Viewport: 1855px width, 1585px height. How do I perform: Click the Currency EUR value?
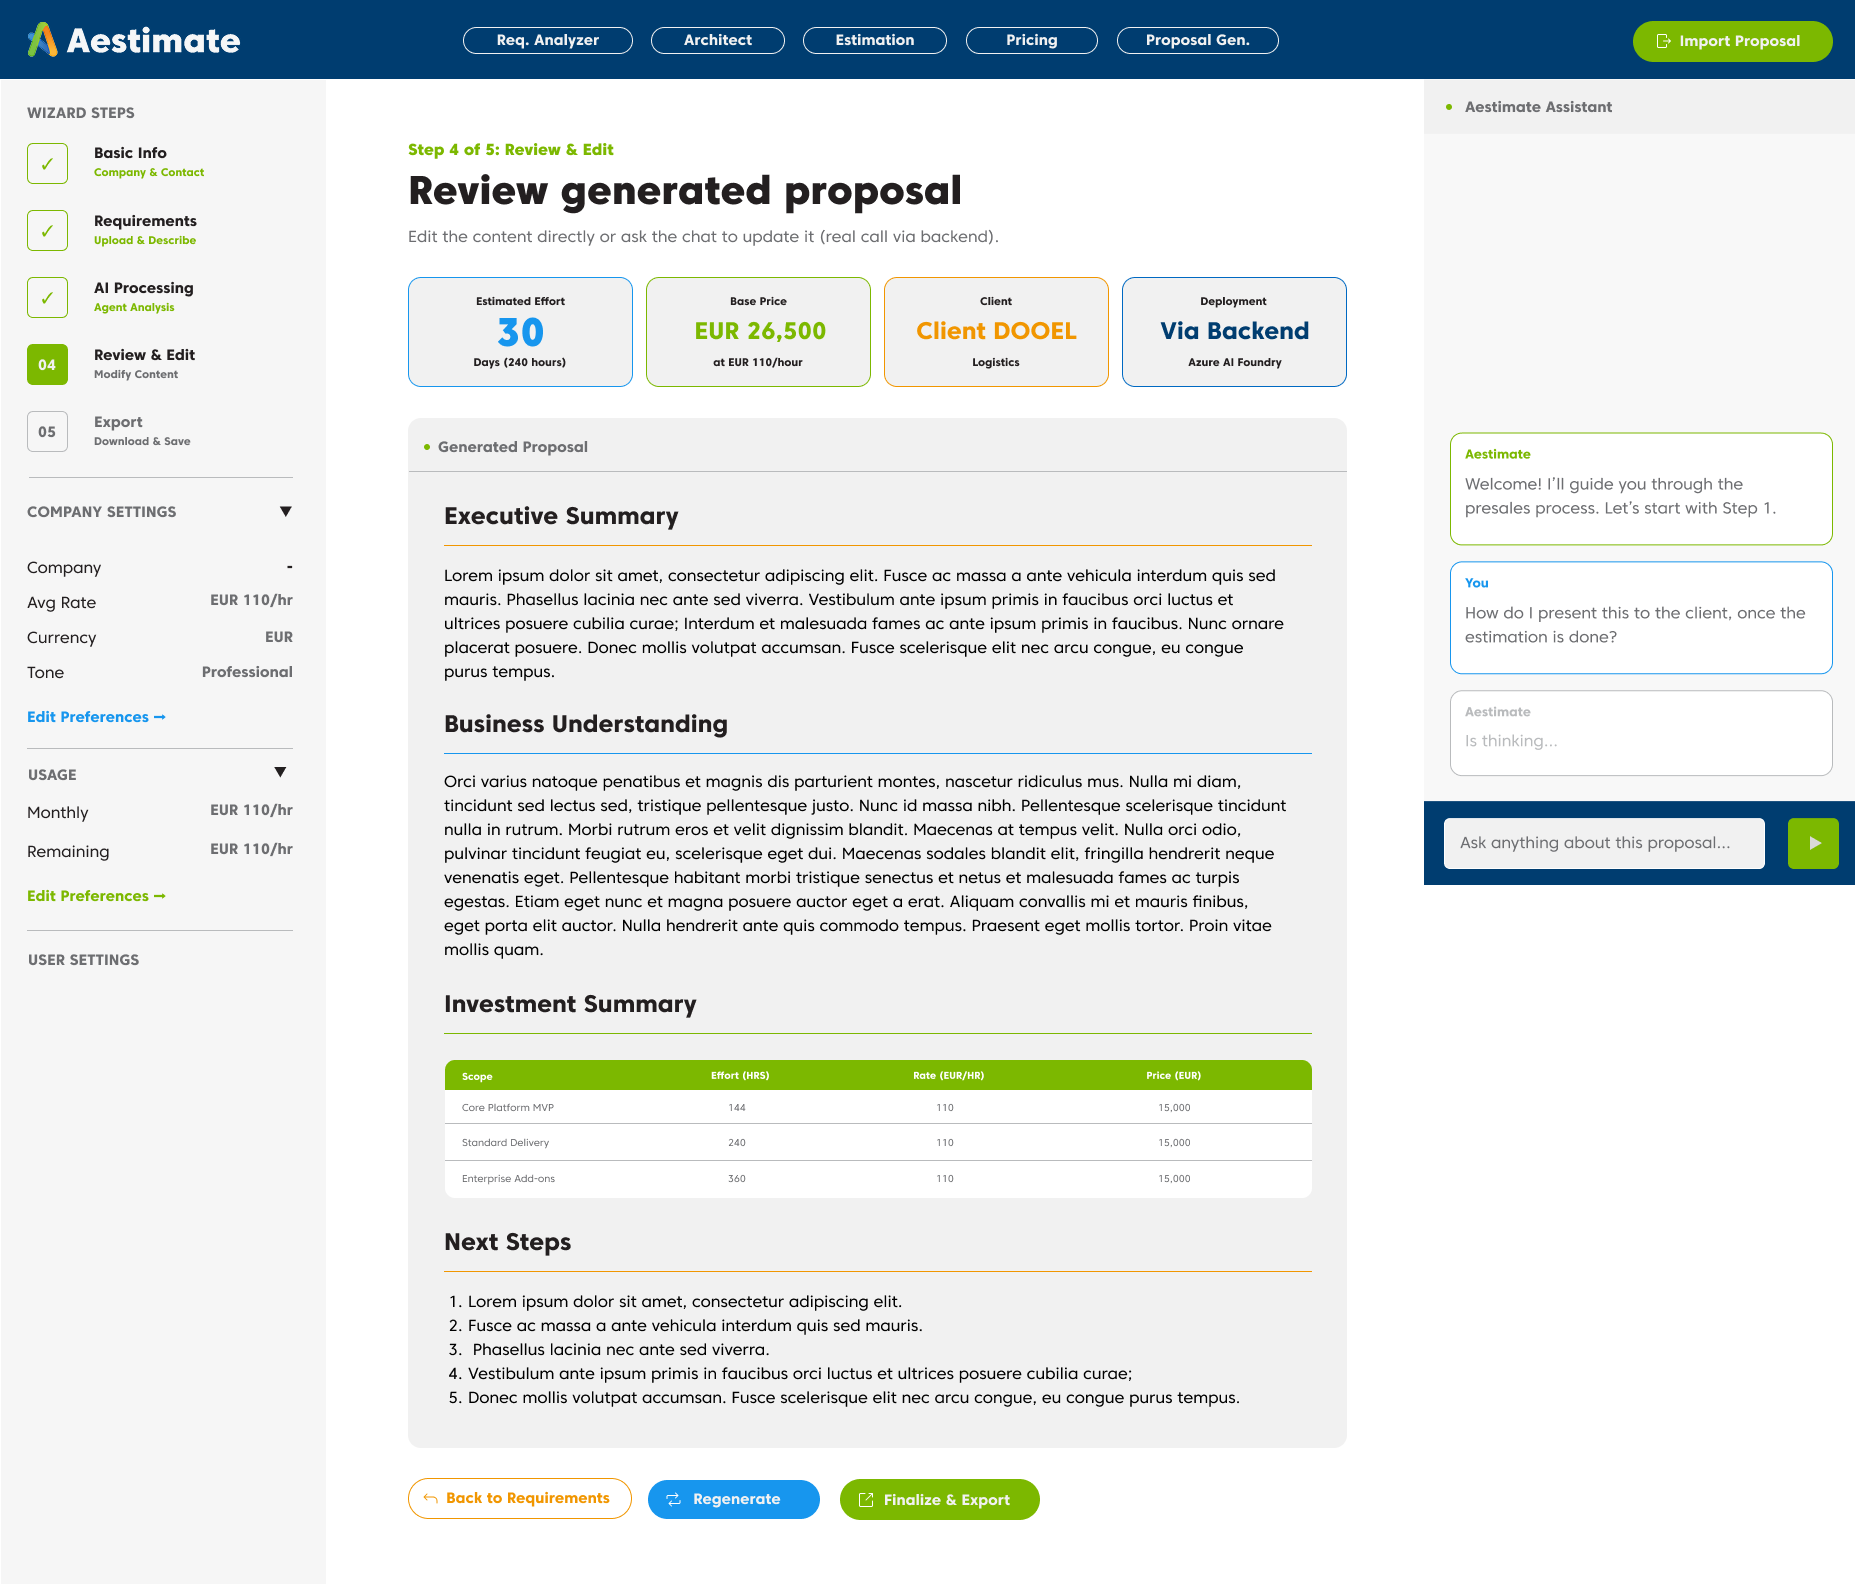pyautogui.click(x=279, y=637)
